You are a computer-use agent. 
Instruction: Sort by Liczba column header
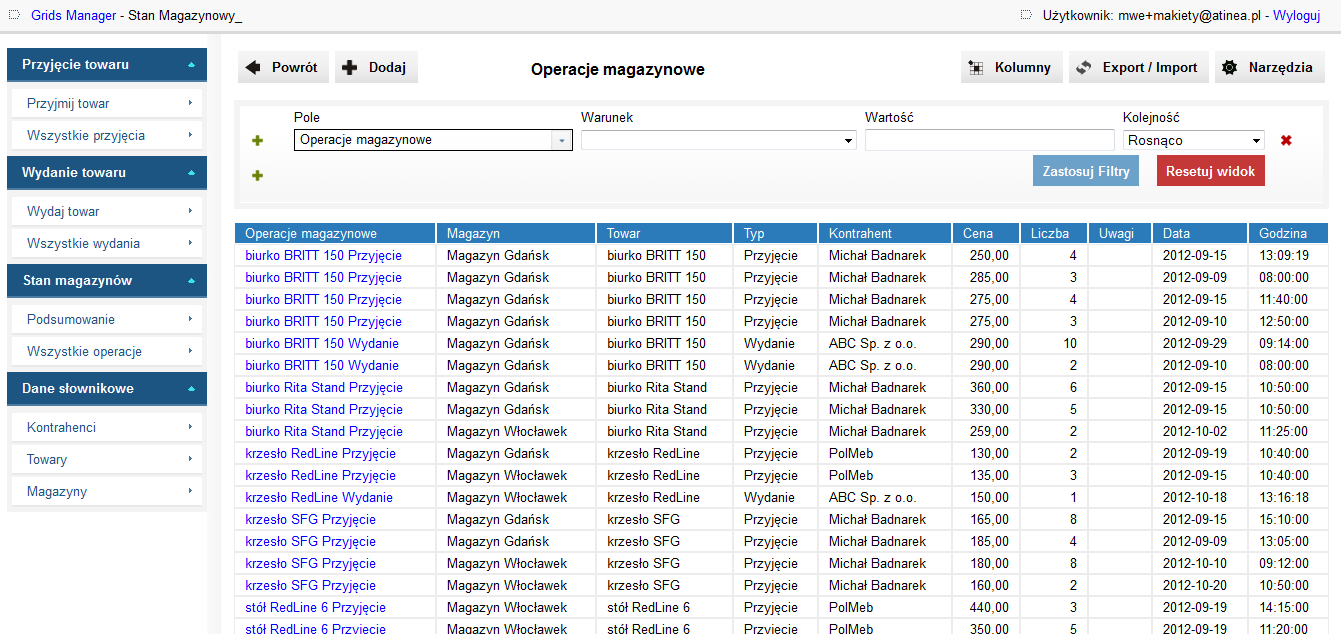(x=1054, y=233)
